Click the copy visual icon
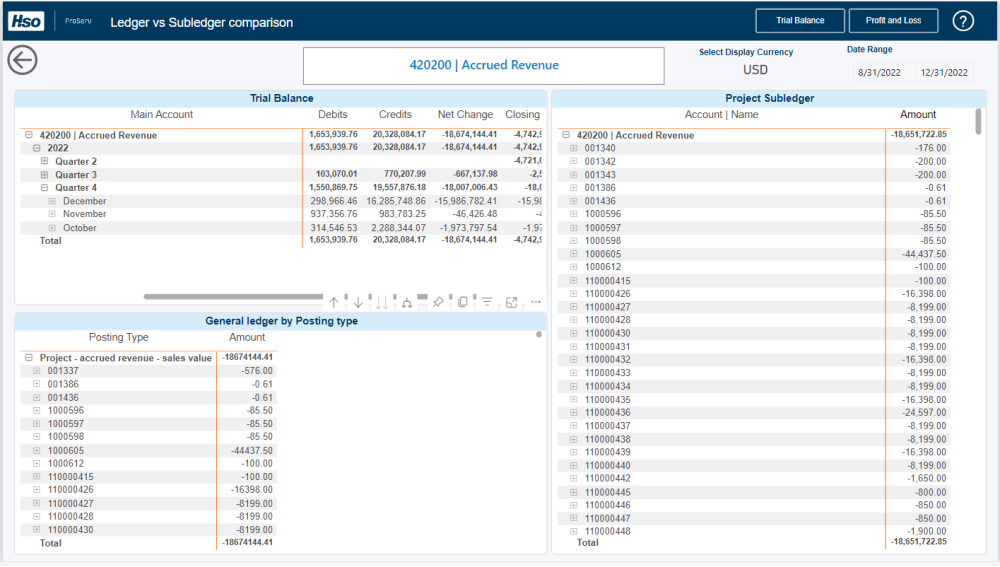This screenshot has height=567, width=1000. [x=462, y=302]
